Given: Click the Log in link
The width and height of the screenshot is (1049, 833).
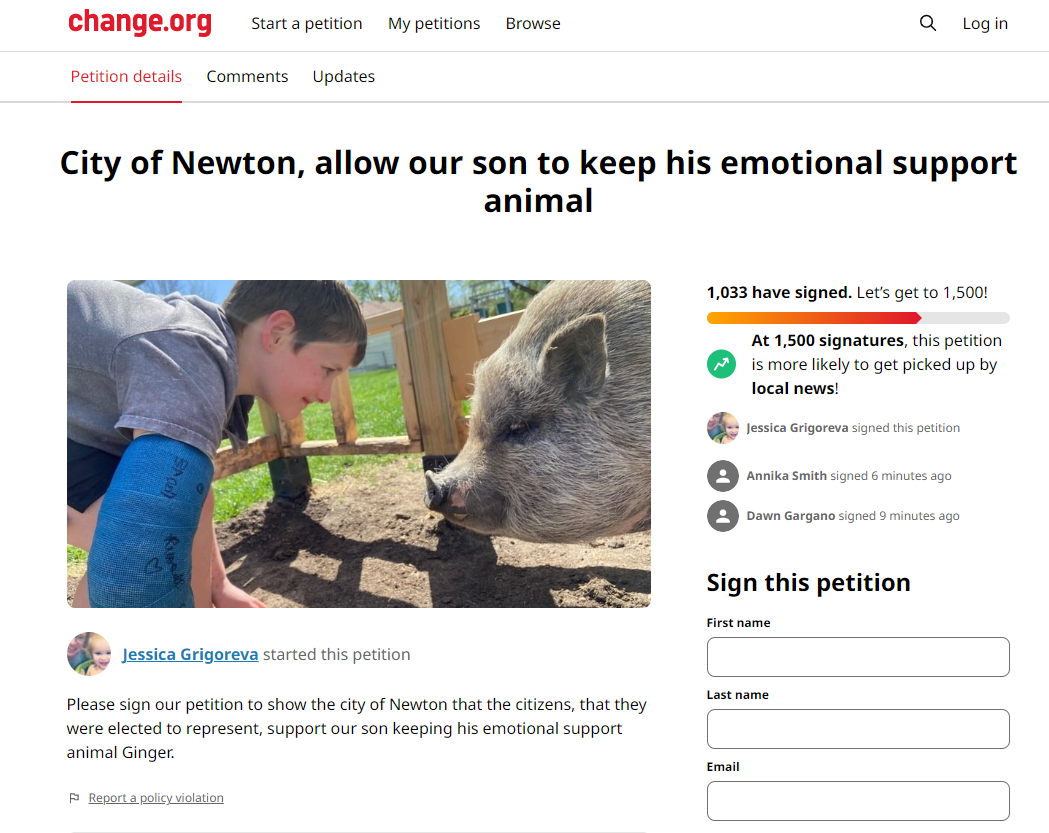Looking at the screenshot, I should pyautogui.click(x=985, y=23).
